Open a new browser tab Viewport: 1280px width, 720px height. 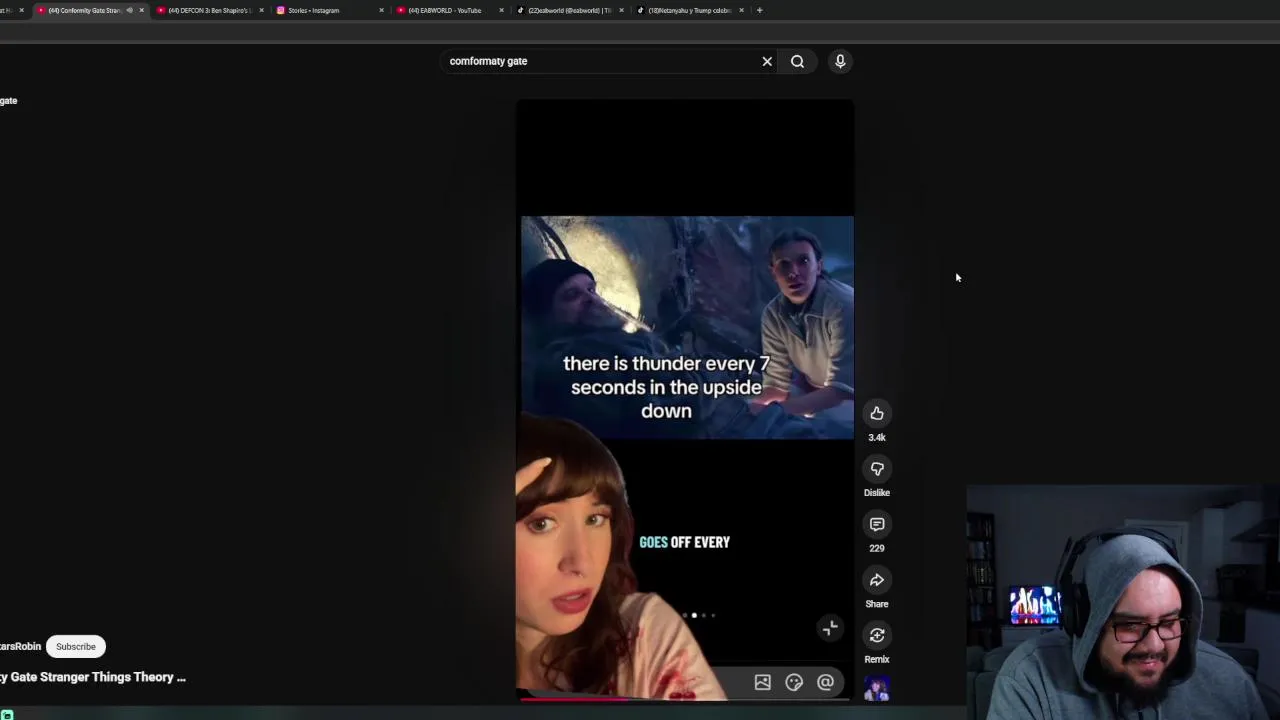coord(759,10)
